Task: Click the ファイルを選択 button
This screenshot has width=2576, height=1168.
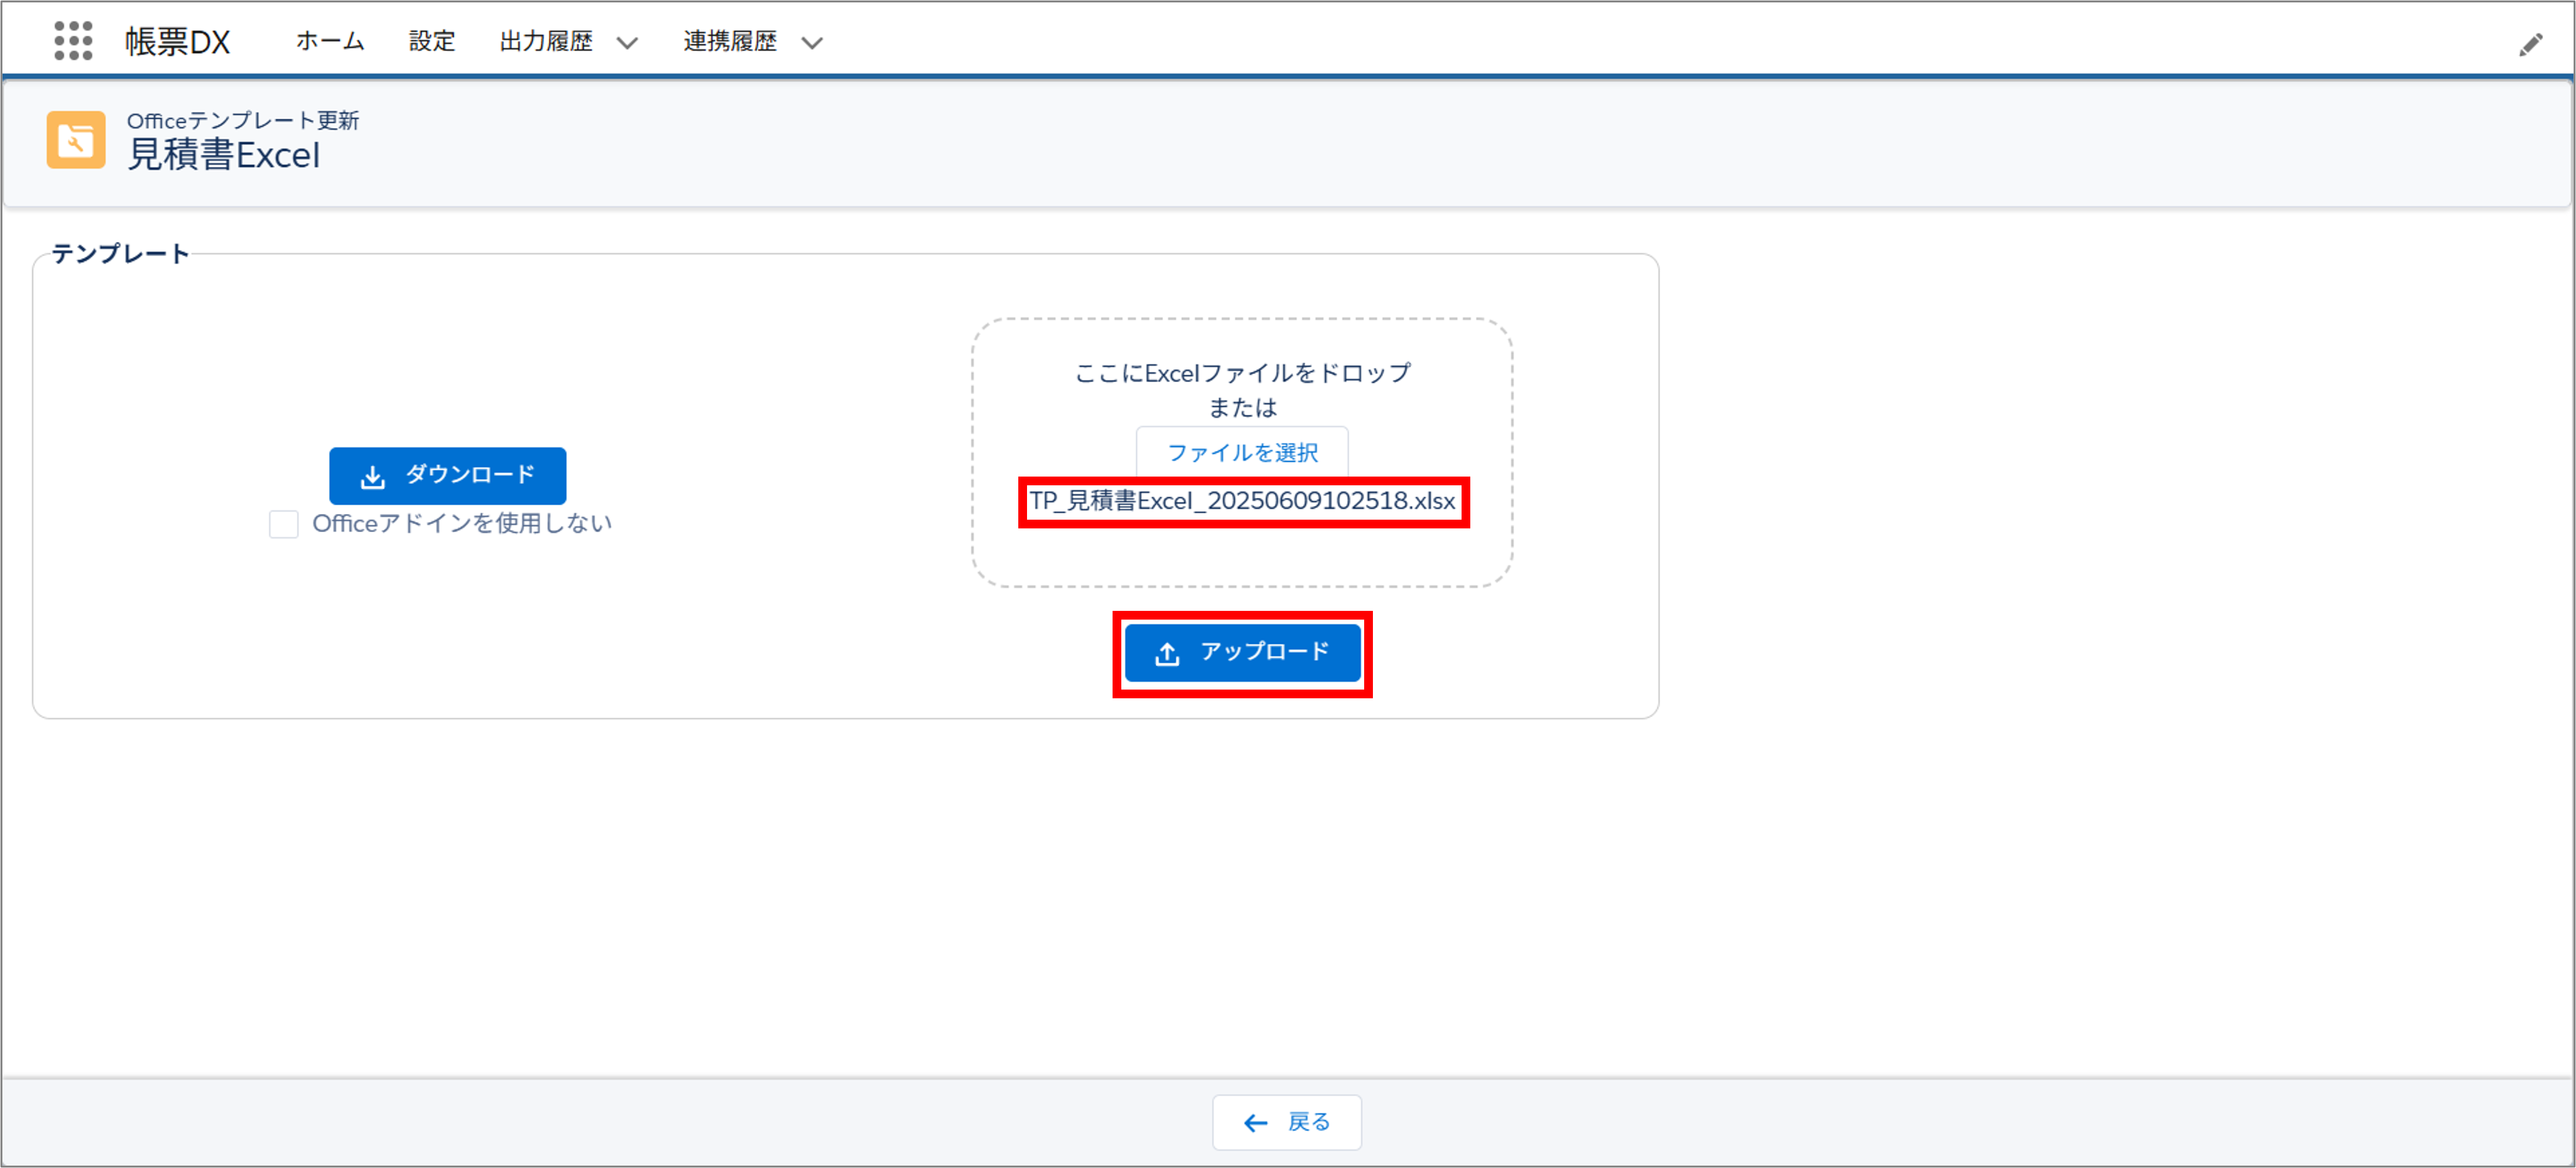Action: (x=1242, y=453)
